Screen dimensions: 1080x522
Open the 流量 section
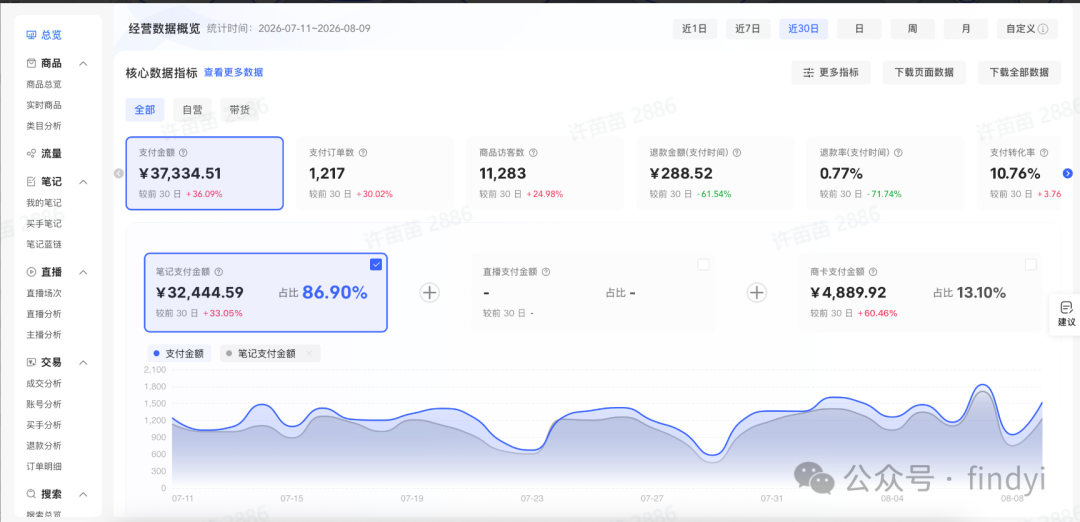52,154
